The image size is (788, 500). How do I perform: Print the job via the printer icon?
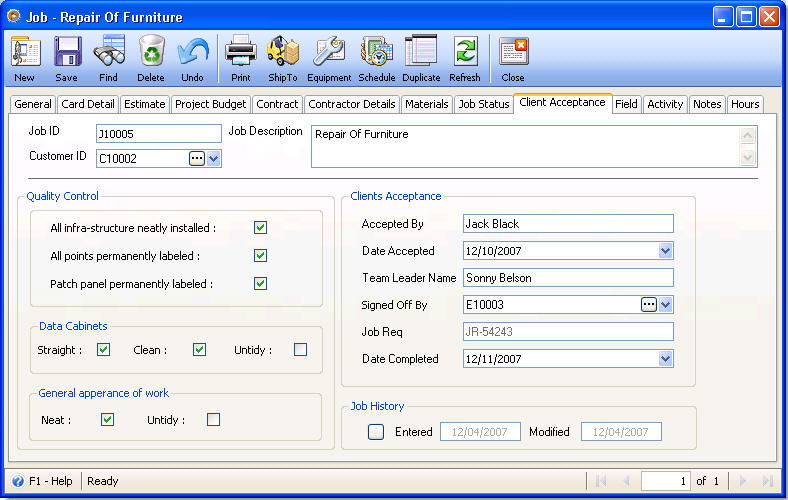click(x=241, y=52)
